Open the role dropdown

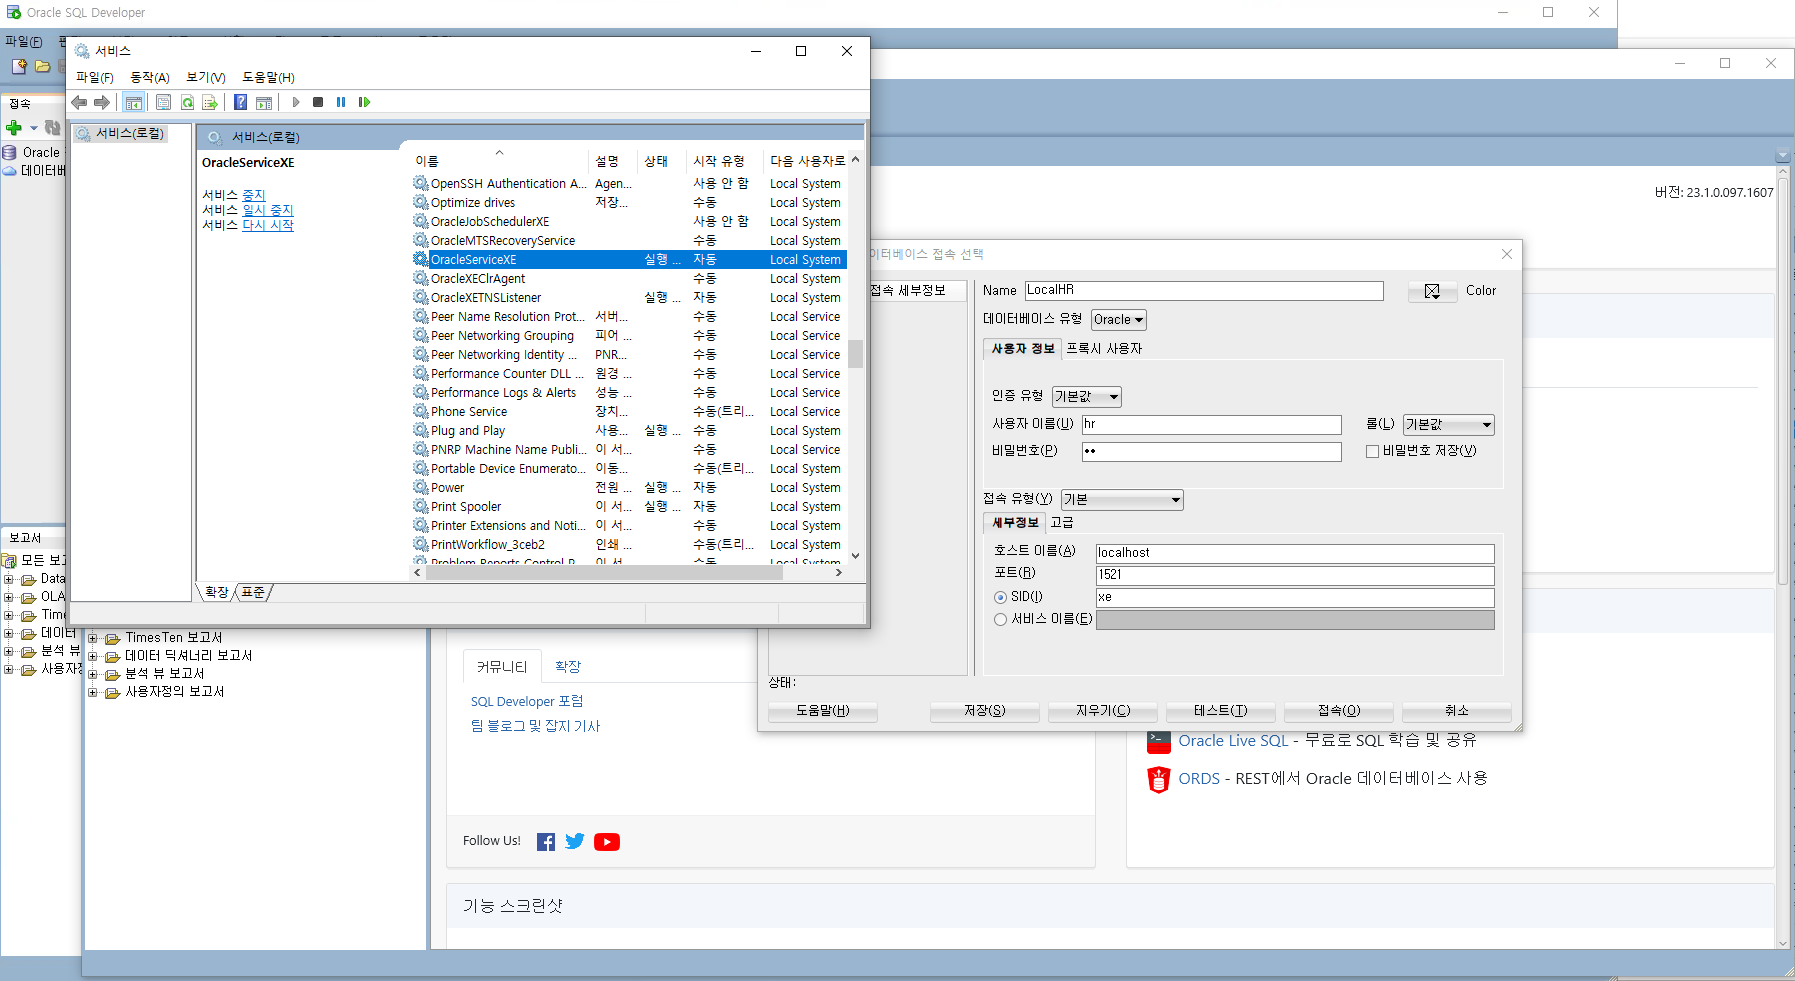click(1448, 425)
